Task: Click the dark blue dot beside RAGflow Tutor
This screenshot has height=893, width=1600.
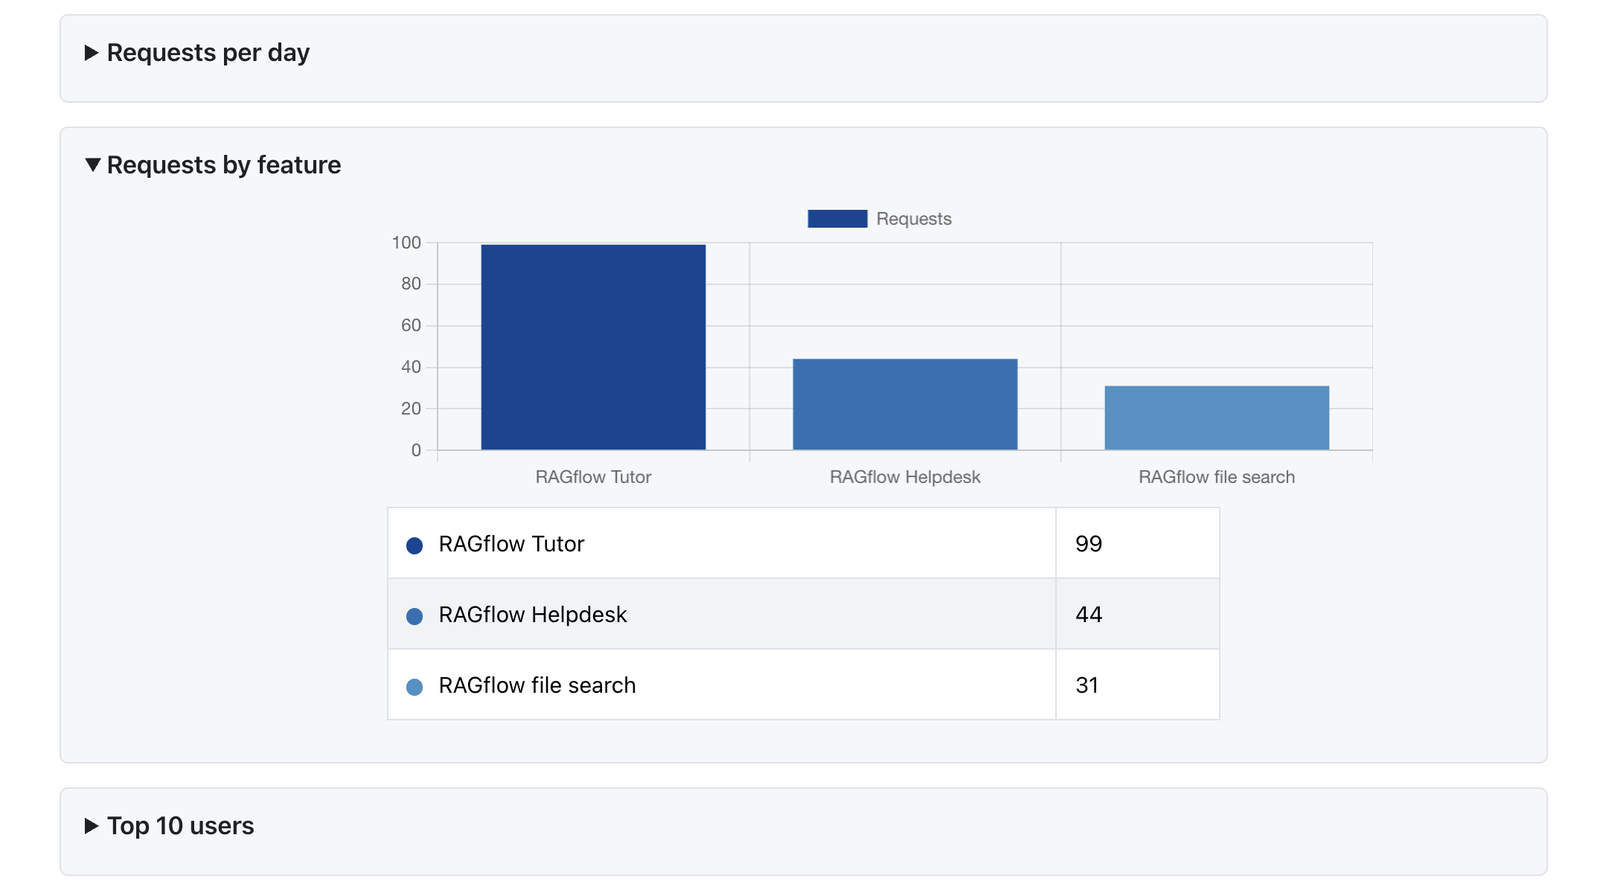Action: click(x=414, y=546)
